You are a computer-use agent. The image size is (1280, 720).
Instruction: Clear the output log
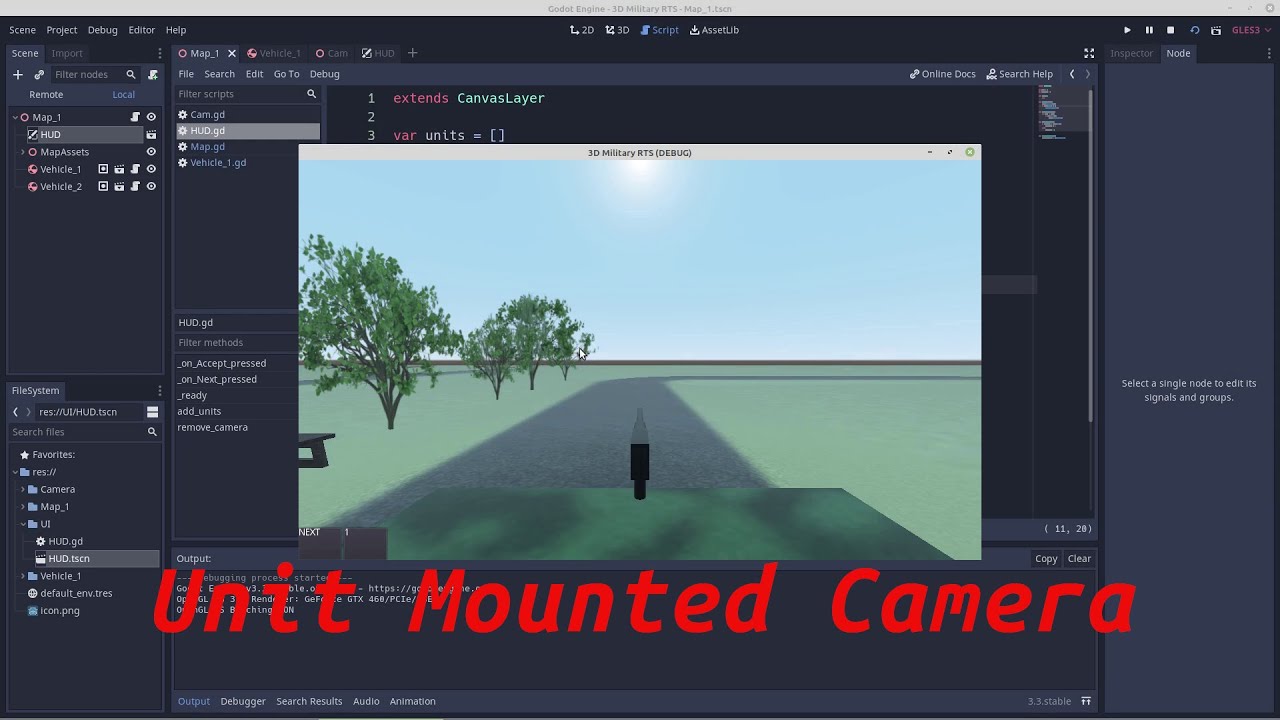[x=1079, y=558]
